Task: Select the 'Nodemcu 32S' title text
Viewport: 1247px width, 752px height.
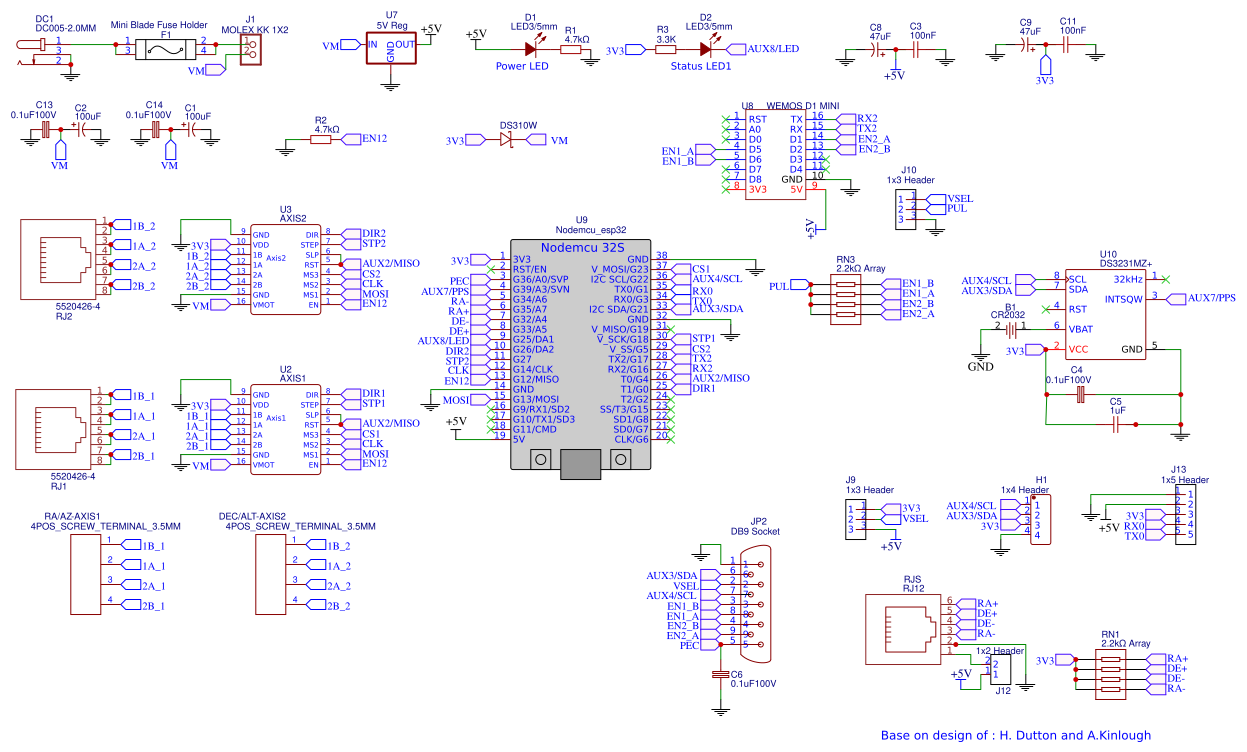Action: click(582, 246)
